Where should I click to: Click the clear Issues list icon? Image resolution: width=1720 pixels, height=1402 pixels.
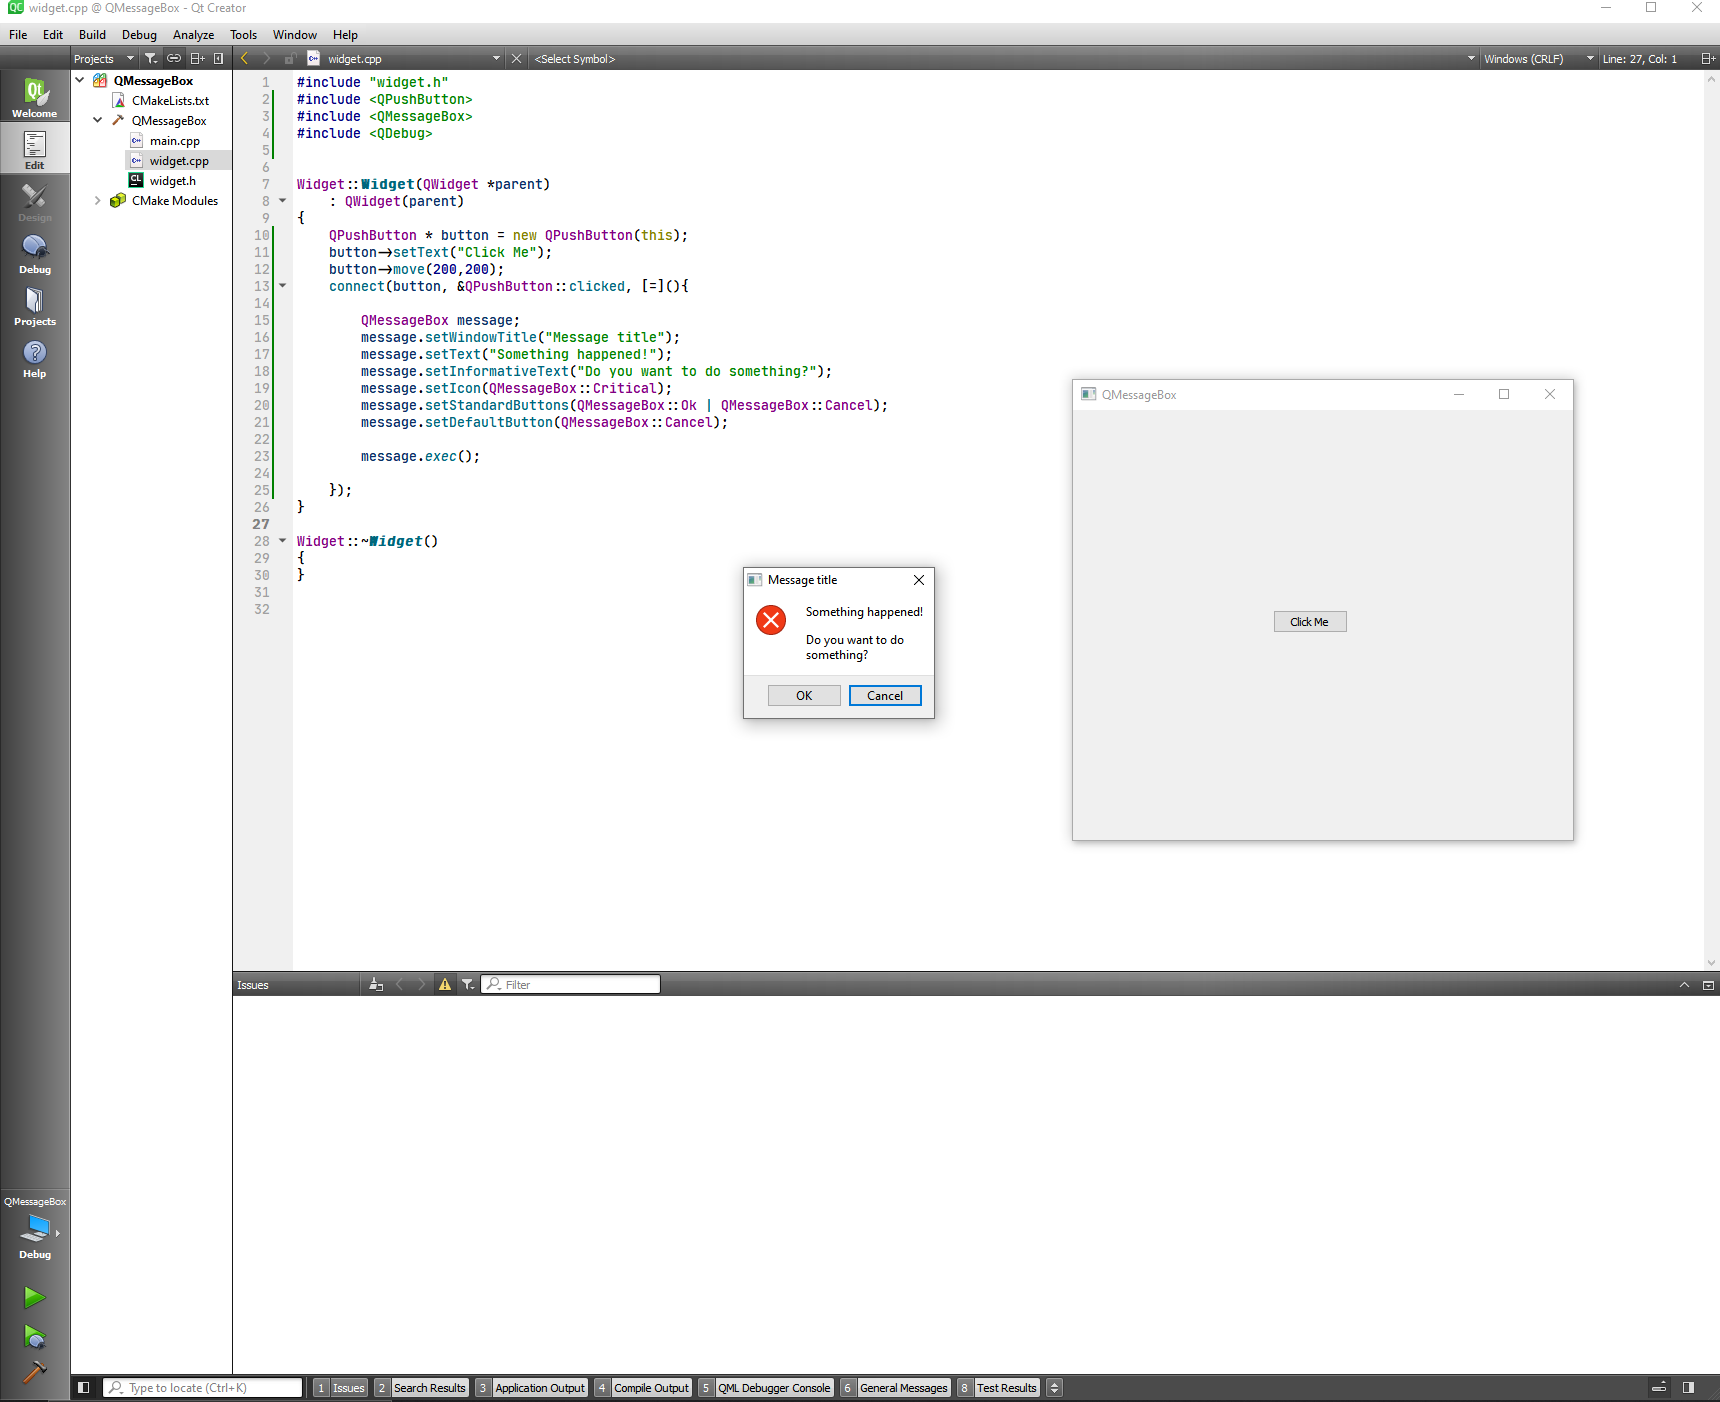click(x=376, y=984)
